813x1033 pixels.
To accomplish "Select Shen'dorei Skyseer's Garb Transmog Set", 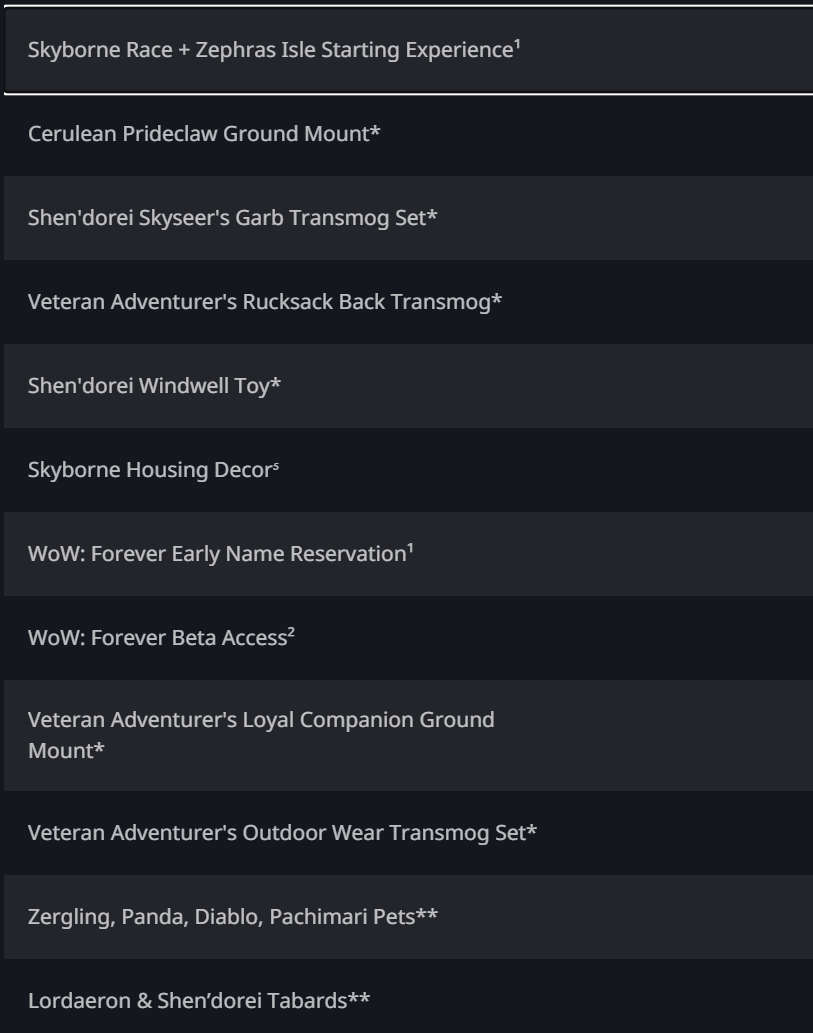I will pyautogui.click(x=408, y=217).
